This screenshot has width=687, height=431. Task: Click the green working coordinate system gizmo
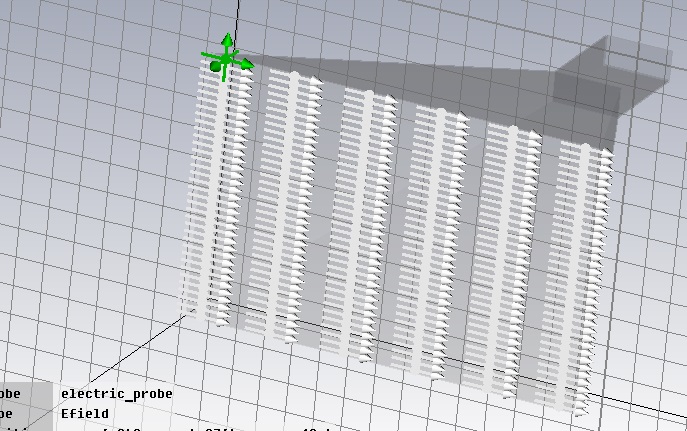tap(226, 58)
